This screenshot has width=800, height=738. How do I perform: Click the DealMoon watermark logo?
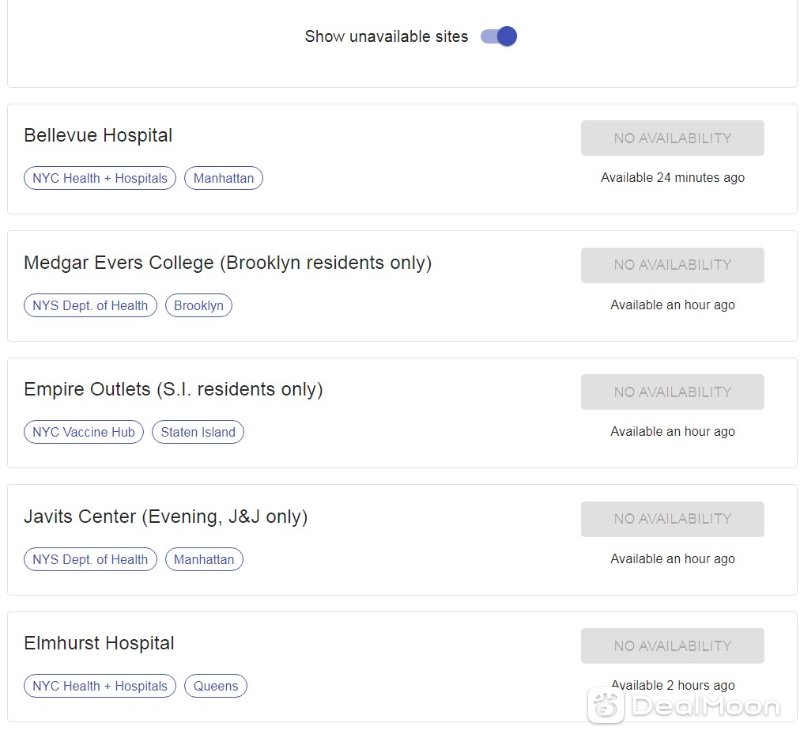(684, 706)
